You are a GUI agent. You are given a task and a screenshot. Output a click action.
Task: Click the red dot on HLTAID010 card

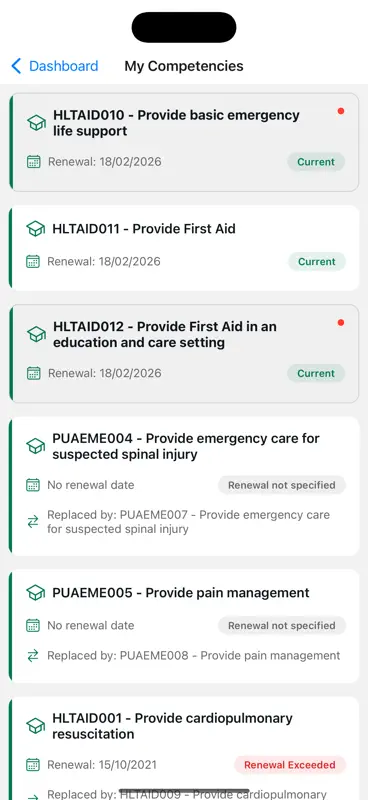(341, 111)
